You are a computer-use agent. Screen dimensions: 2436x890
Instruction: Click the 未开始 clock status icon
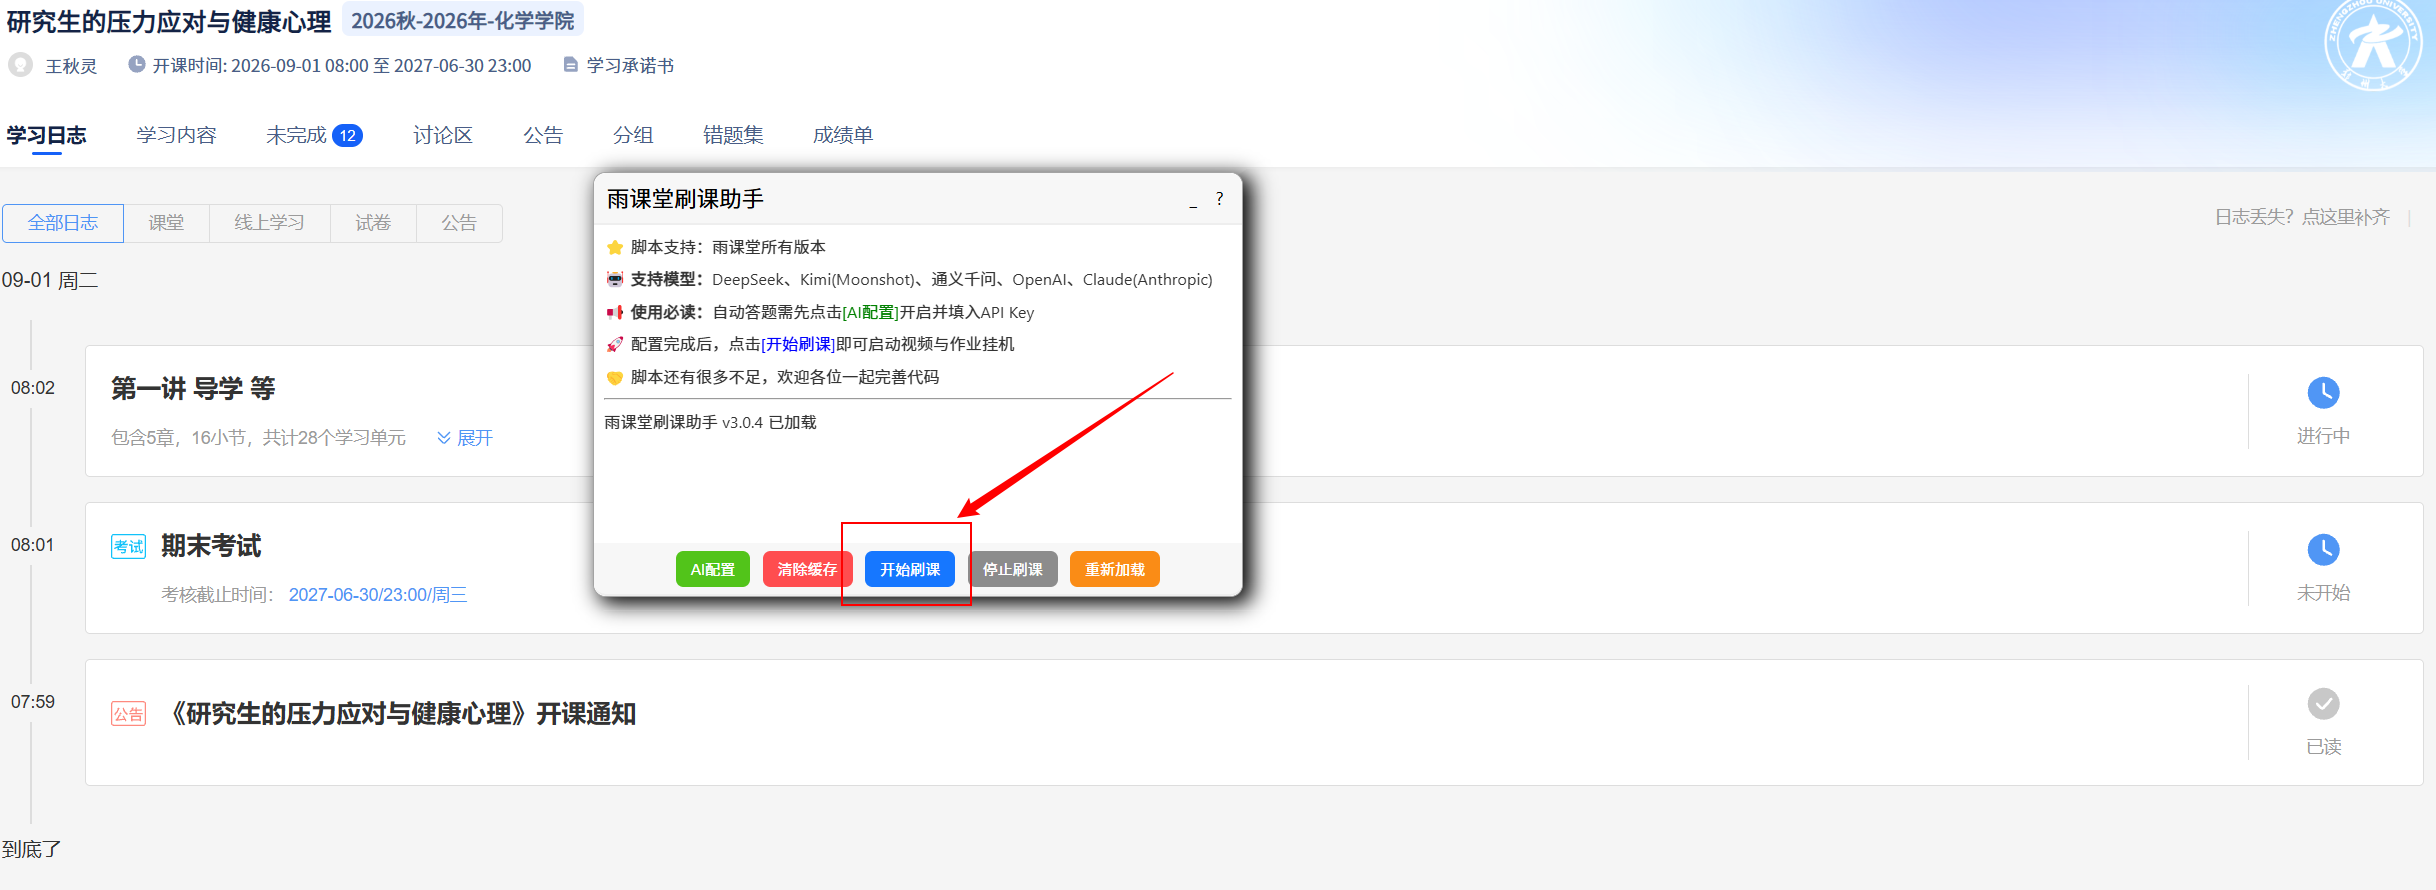click(2323, 549)
